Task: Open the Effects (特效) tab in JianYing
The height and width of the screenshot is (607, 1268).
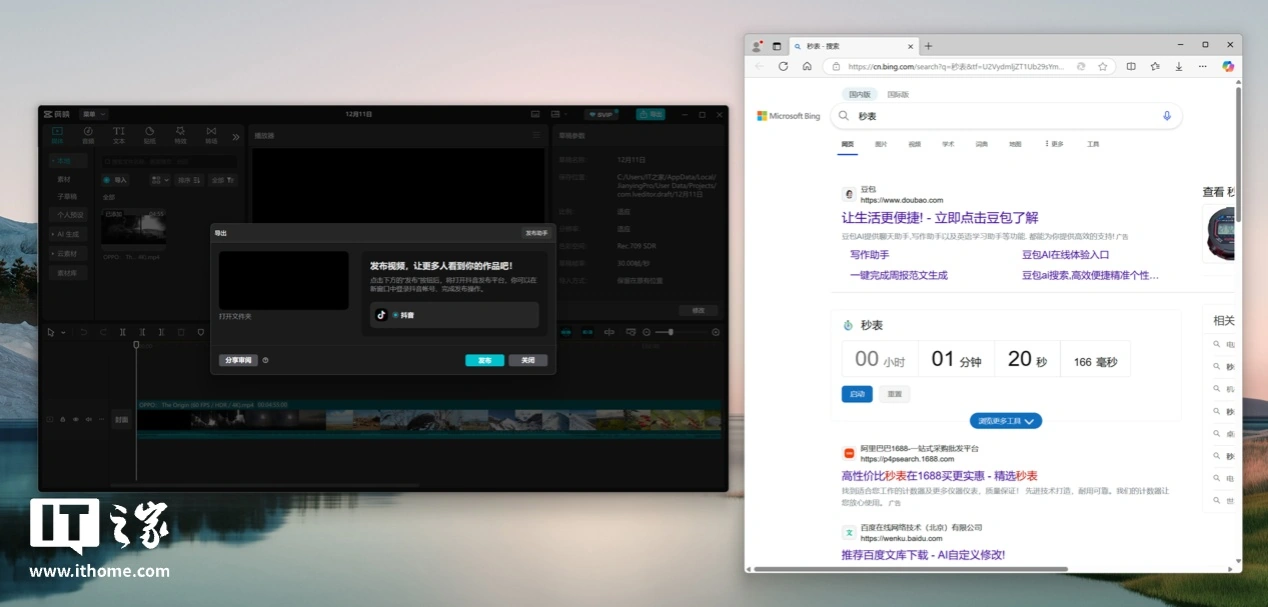Action: (180, 134)
